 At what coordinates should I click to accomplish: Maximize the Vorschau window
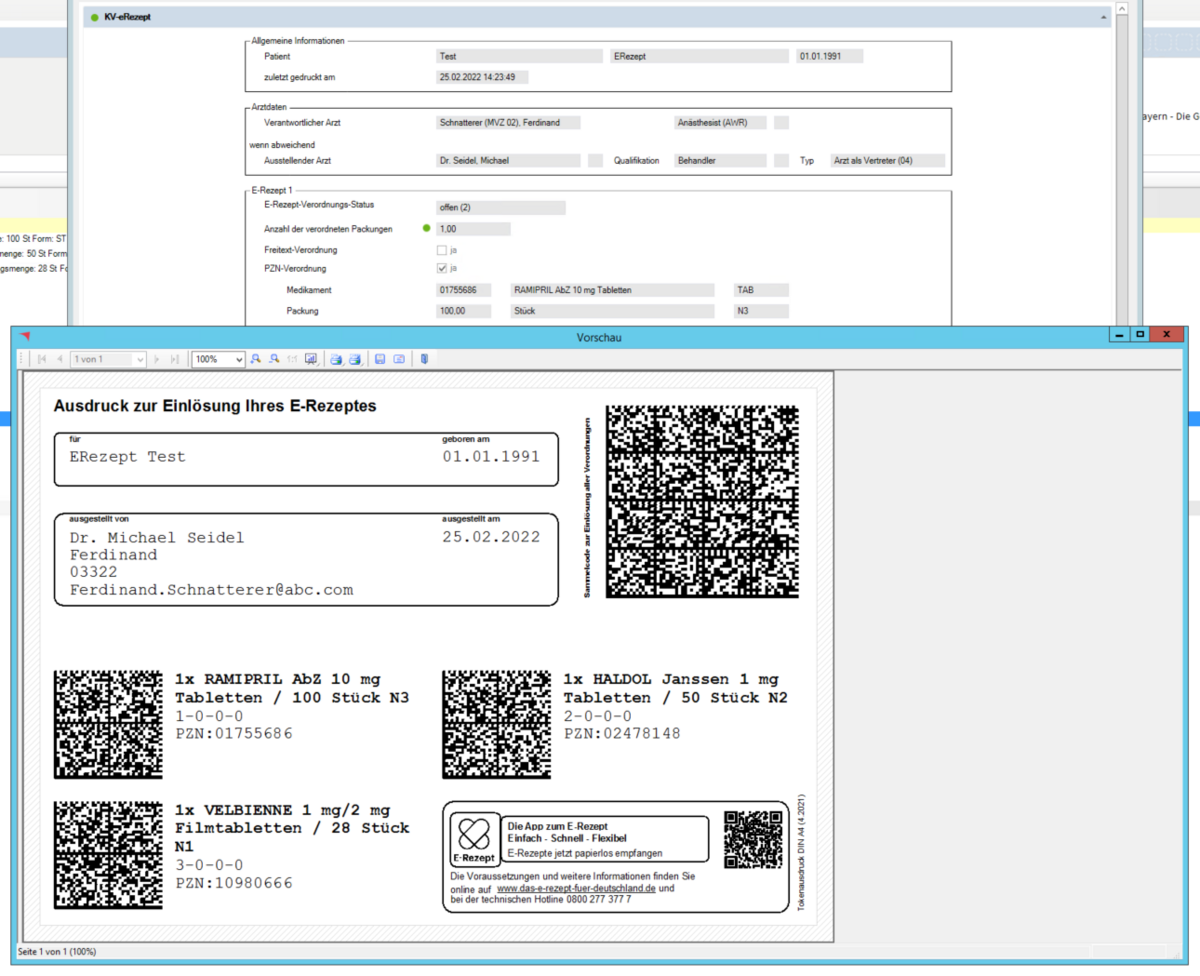click(x=1140, y=336)
